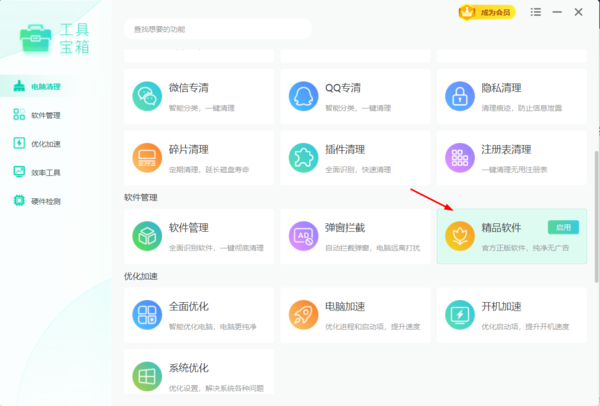Image resolution: width=600 pixels, height=406 pixels.
Task: Minimize the toolbox window
Action: pyautogui.click(x=557, y=12)
